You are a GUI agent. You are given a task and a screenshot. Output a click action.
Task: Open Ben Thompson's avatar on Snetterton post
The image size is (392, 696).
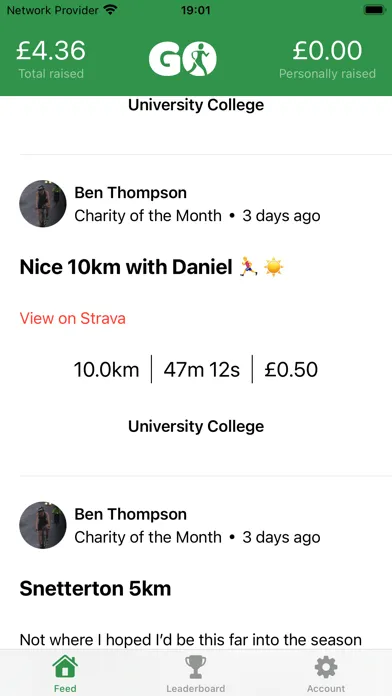(43, 525)
